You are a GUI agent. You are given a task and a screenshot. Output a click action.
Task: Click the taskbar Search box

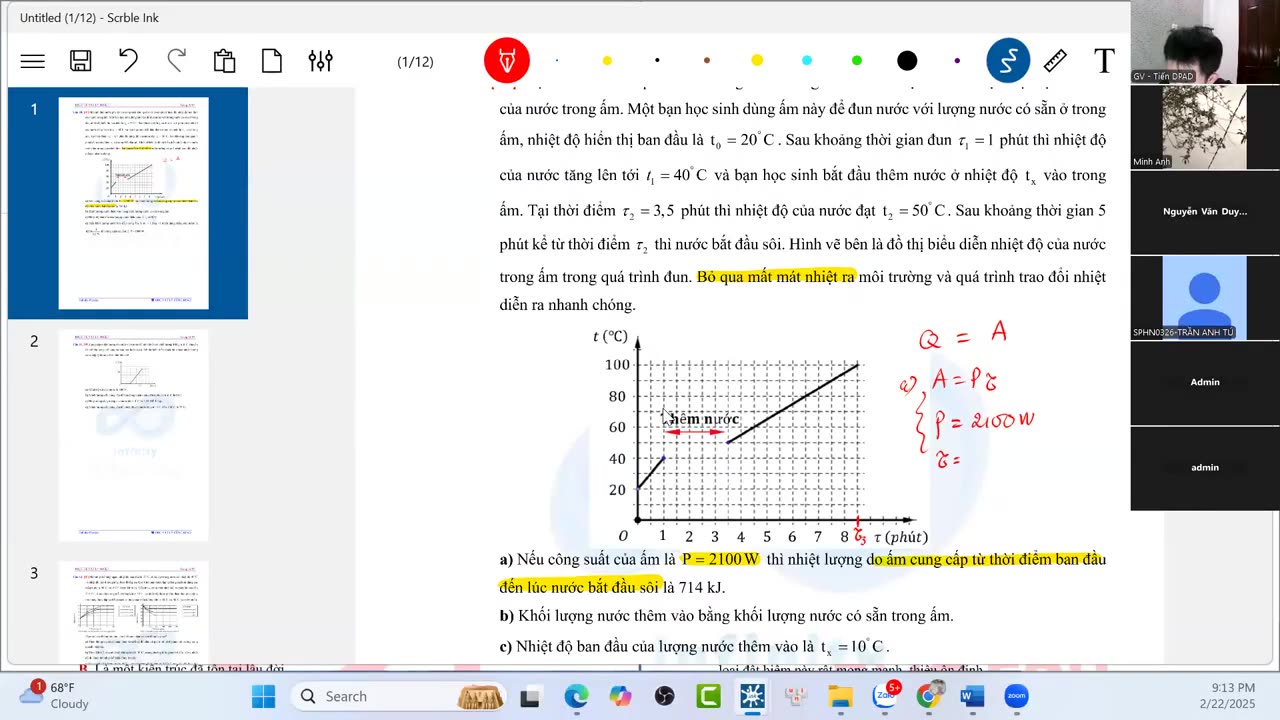(x=400, y=696)
